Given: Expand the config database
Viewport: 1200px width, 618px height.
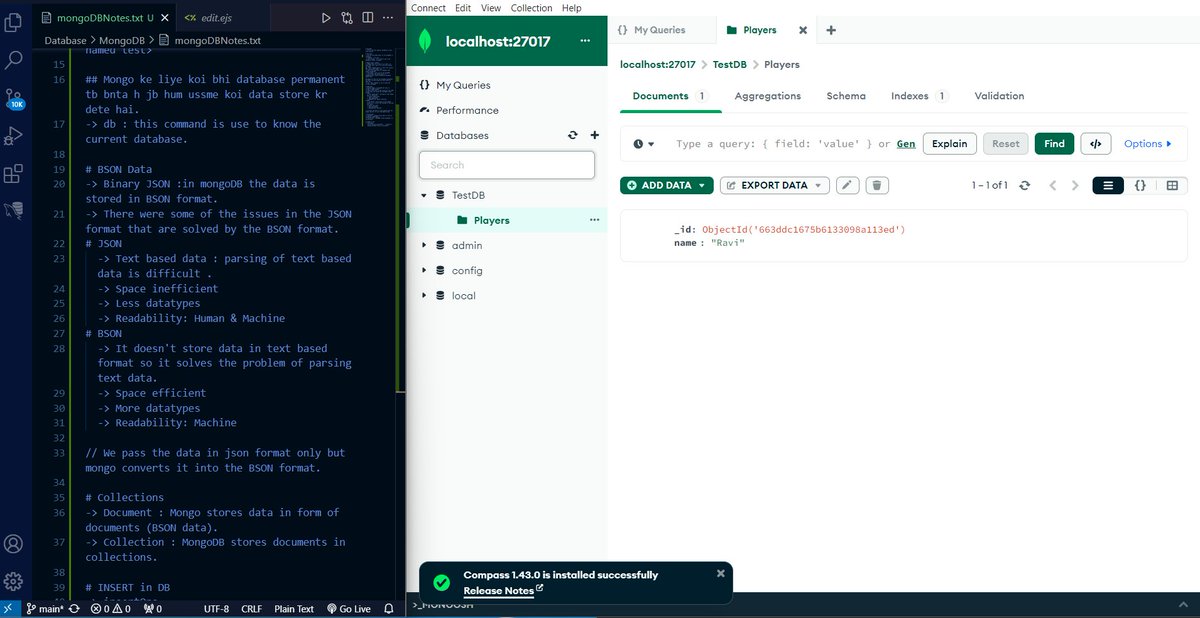Looking at the screenshot, I should click(424, 270).
